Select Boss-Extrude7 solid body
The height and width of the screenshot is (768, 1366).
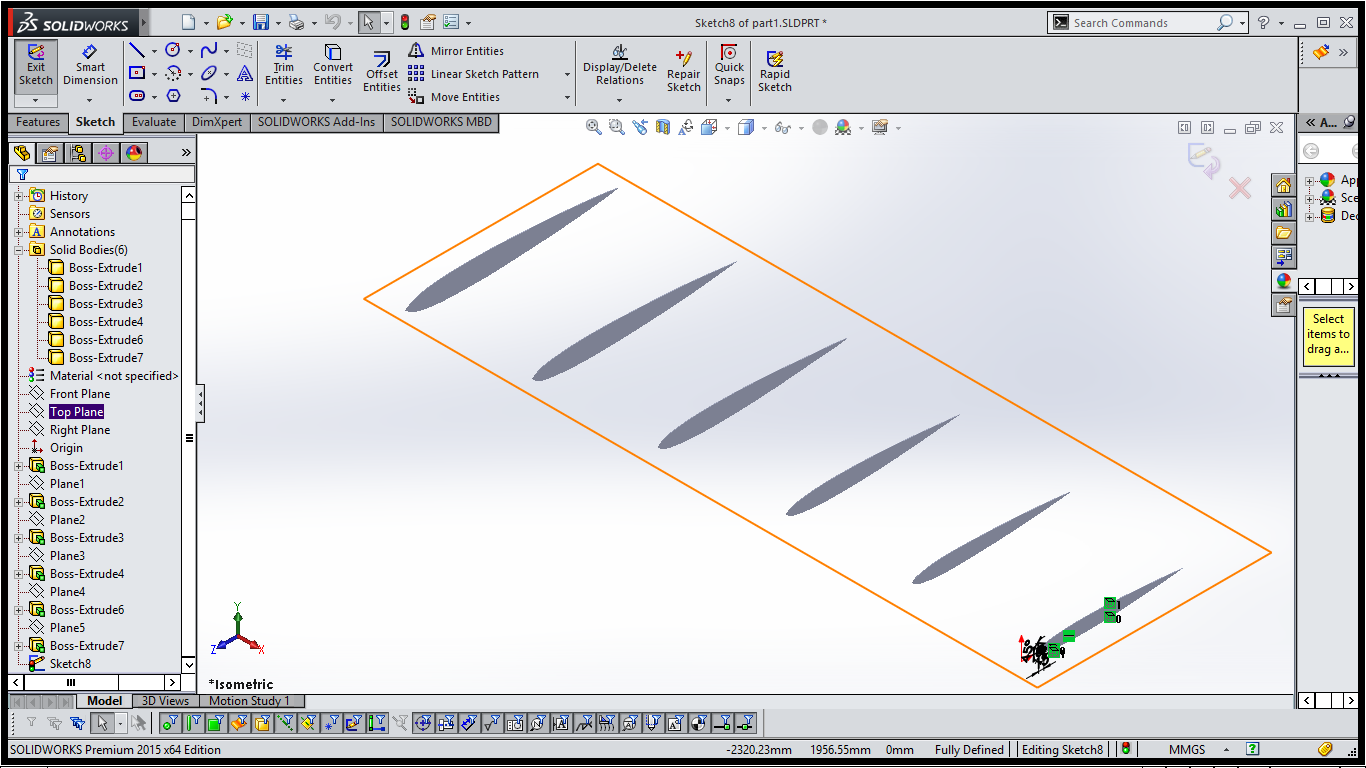[x=105, y=358]
